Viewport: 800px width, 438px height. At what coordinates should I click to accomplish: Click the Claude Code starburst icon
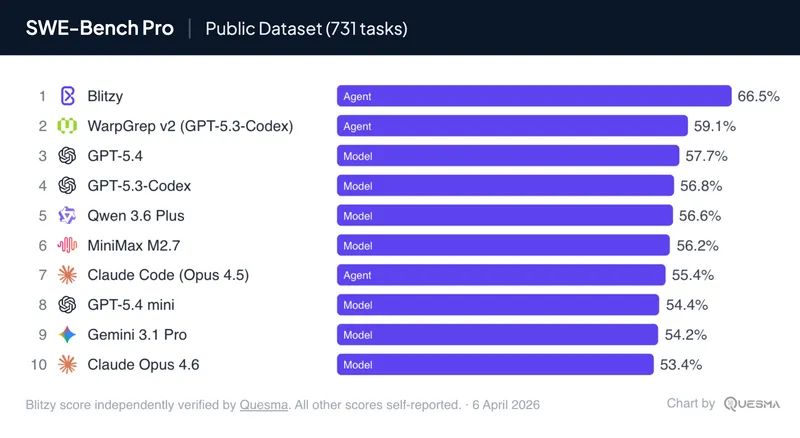coord(68,275)
